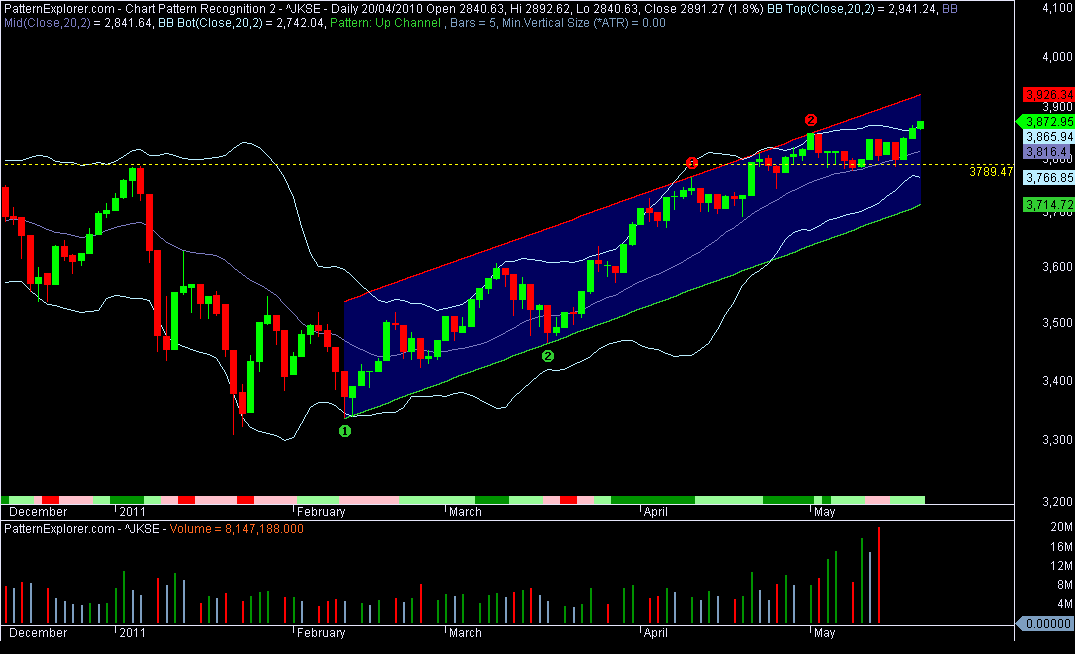This screenshot has width=1075, height=654.
Task: Select the 3,766.85 price label
Action: point(1049,178)
